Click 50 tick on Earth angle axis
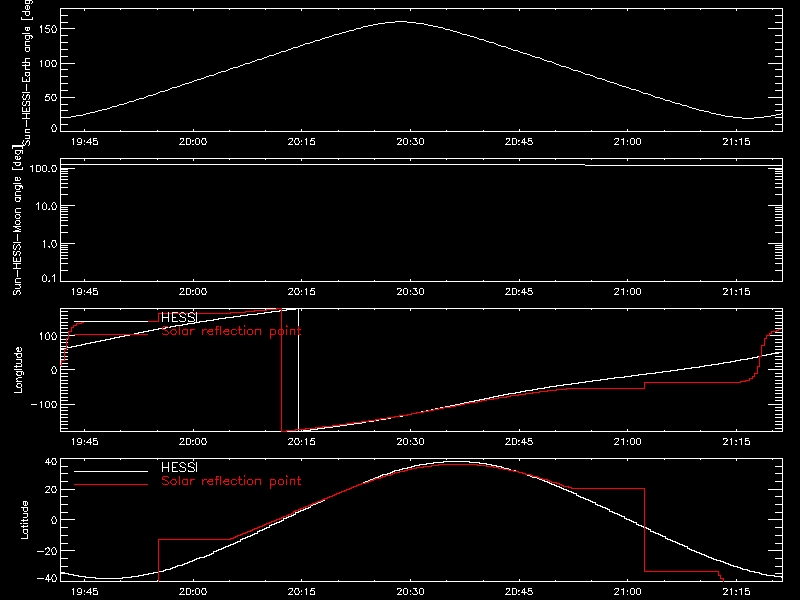The width and height of the screenshot is (800, 600). tap(51, 97)
